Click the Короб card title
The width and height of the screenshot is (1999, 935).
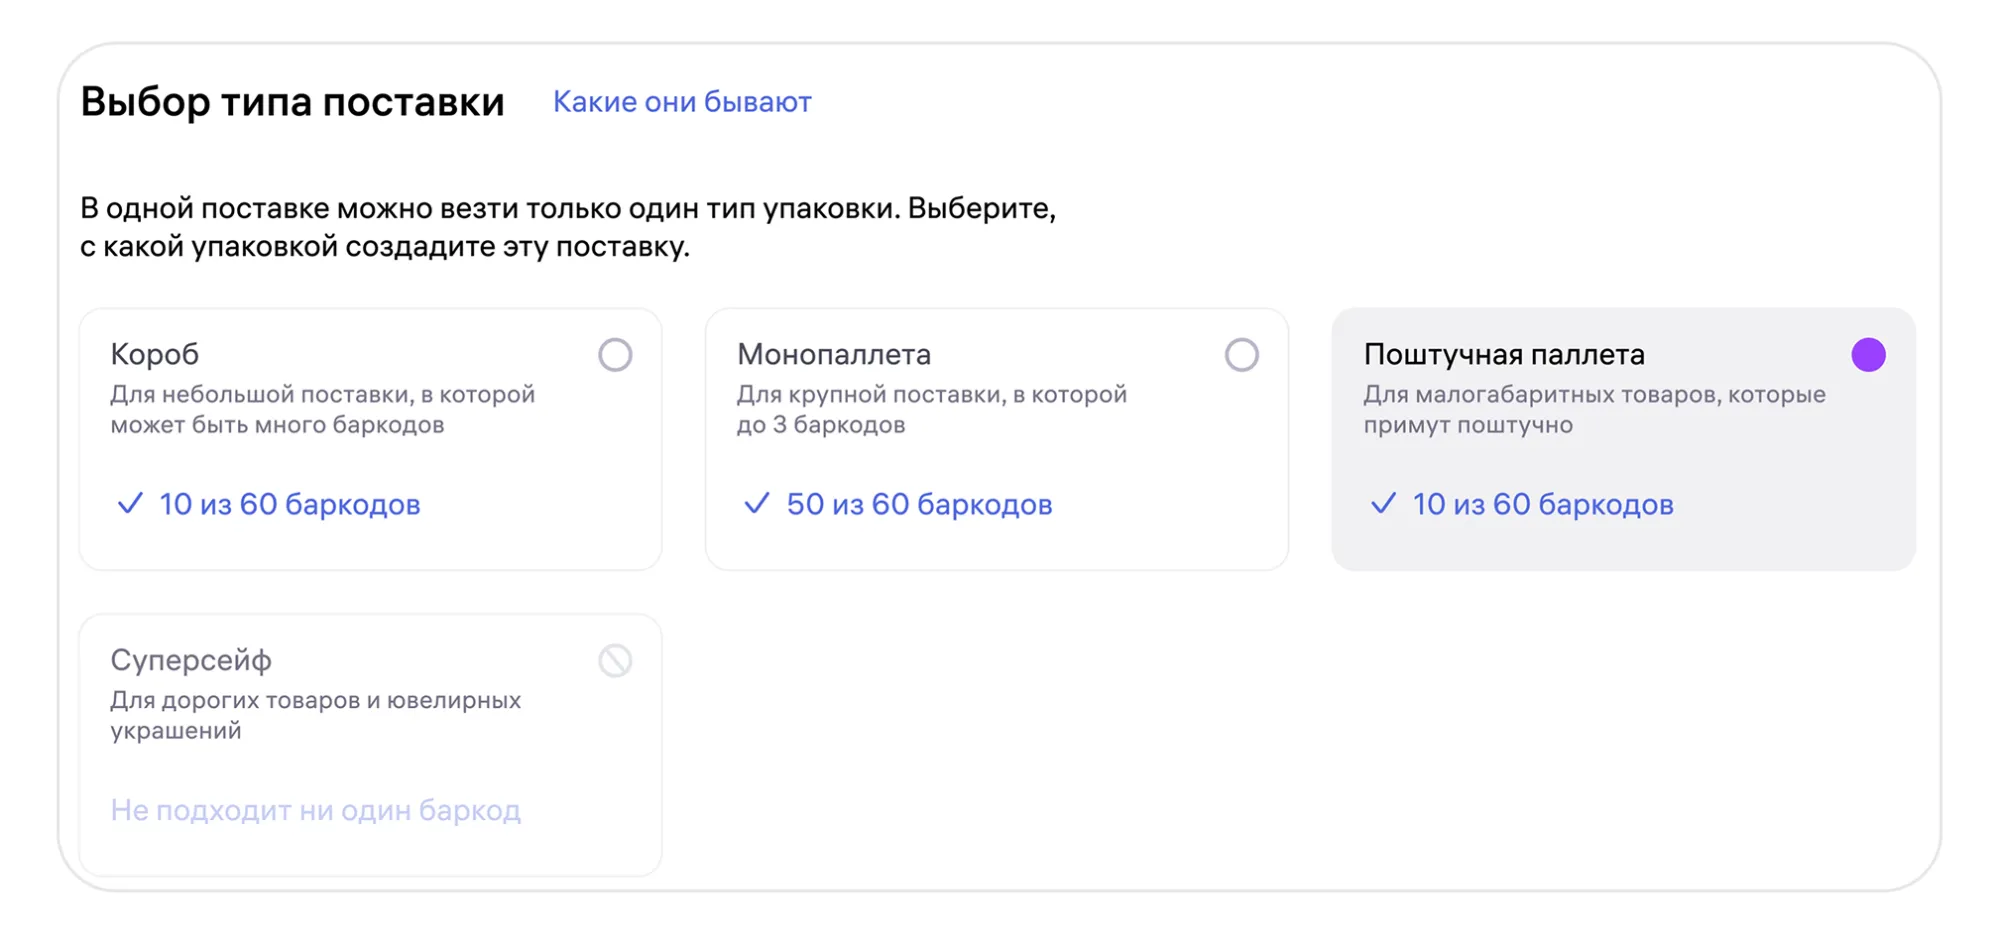155,354
